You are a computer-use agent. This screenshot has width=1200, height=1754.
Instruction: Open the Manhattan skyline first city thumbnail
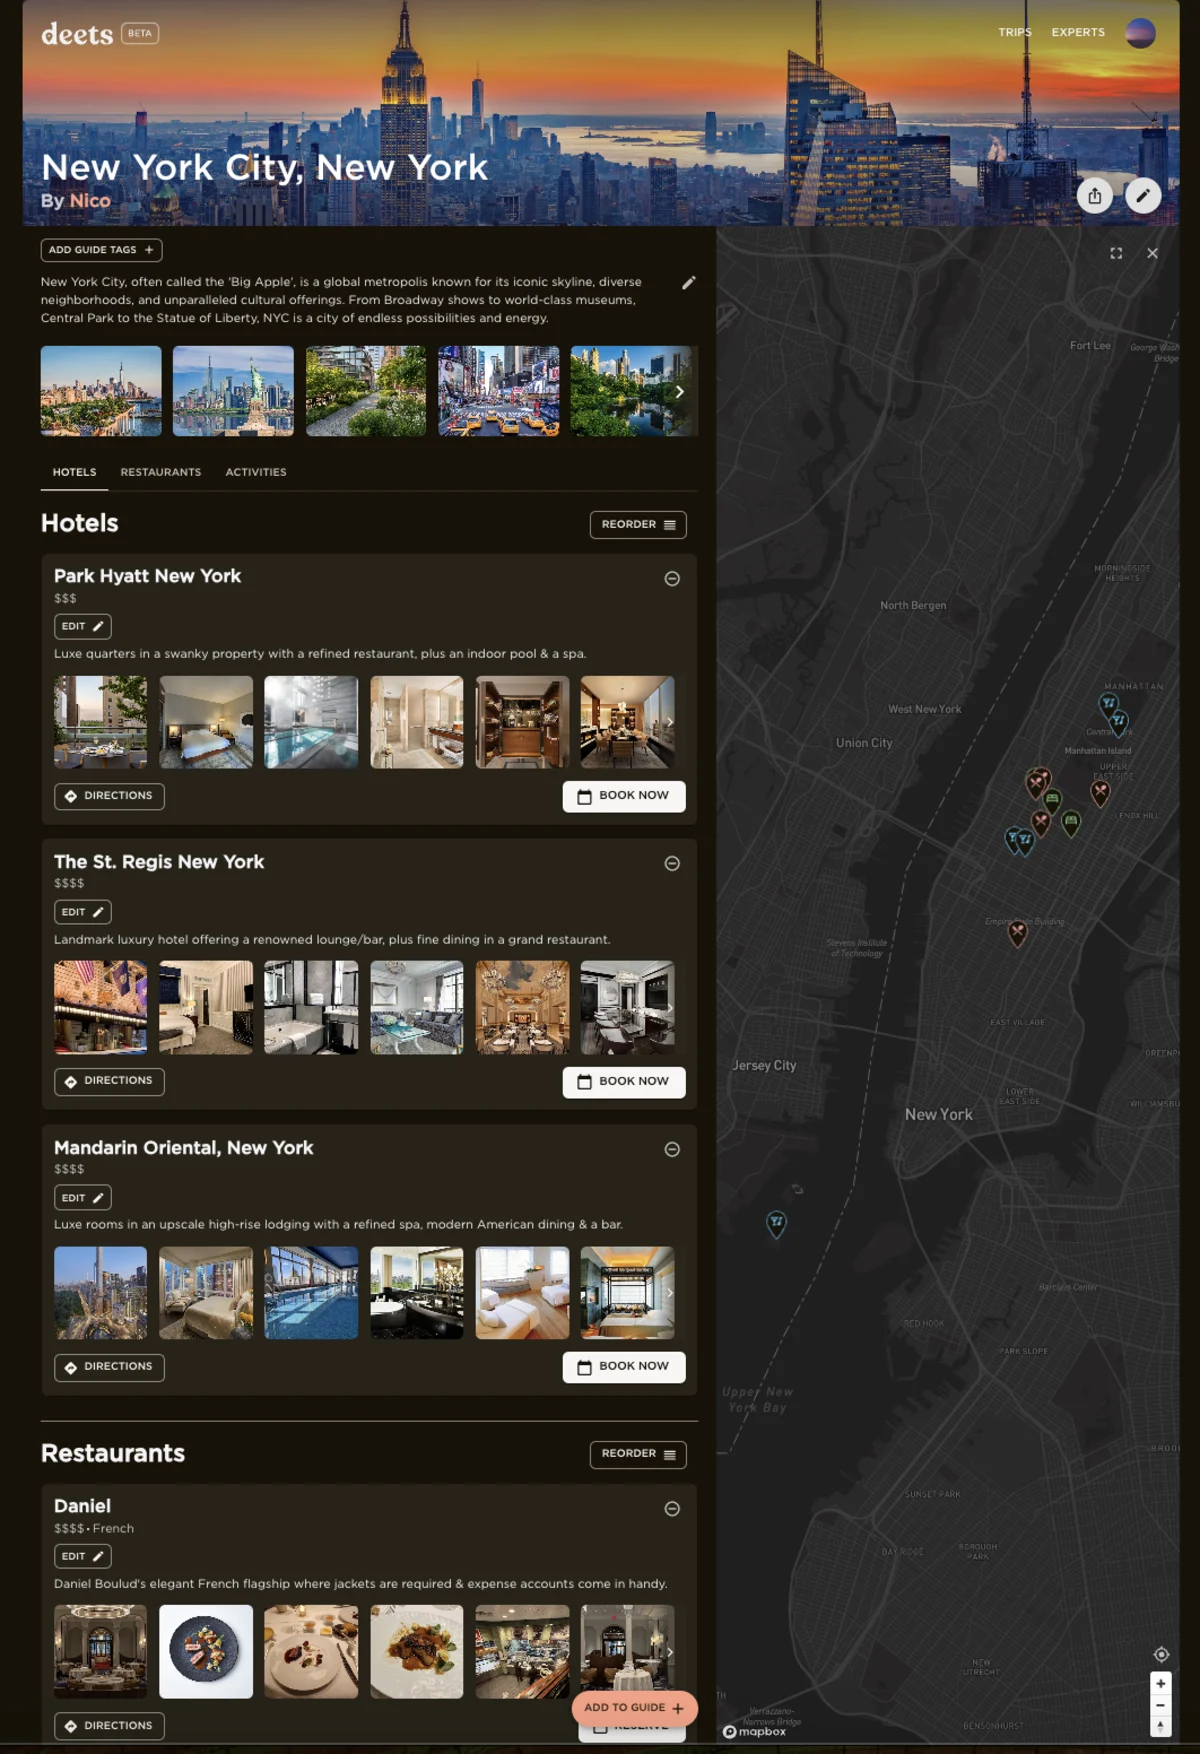click(x=101, y=391)
